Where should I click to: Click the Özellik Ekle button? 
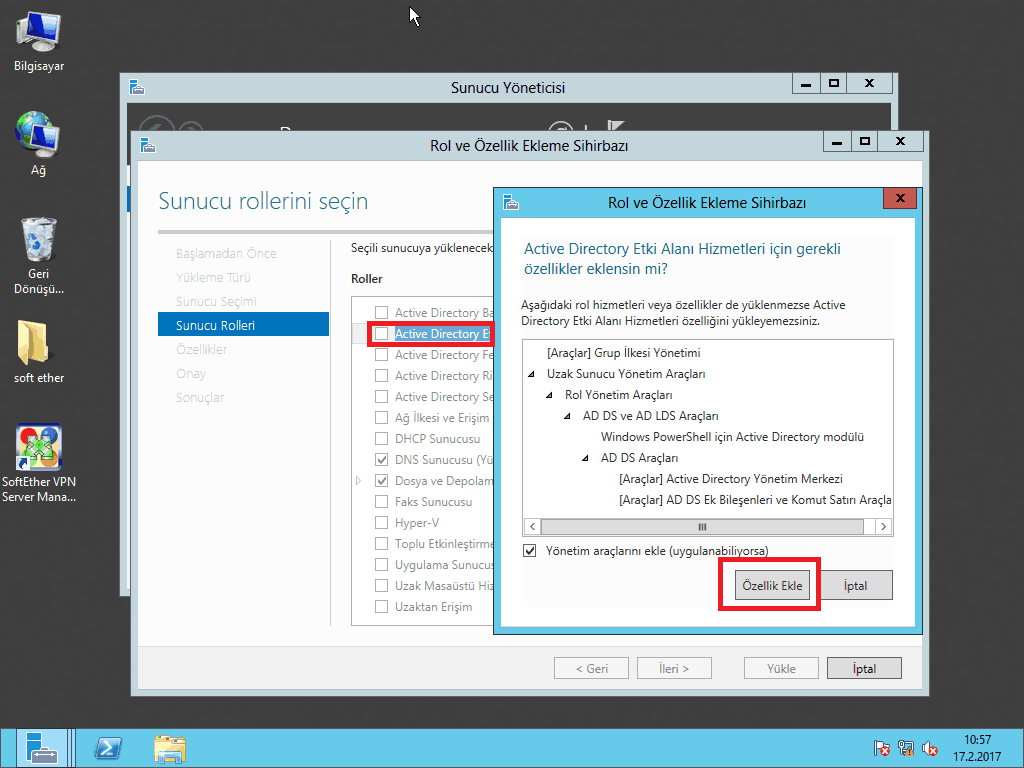[770, 586]
